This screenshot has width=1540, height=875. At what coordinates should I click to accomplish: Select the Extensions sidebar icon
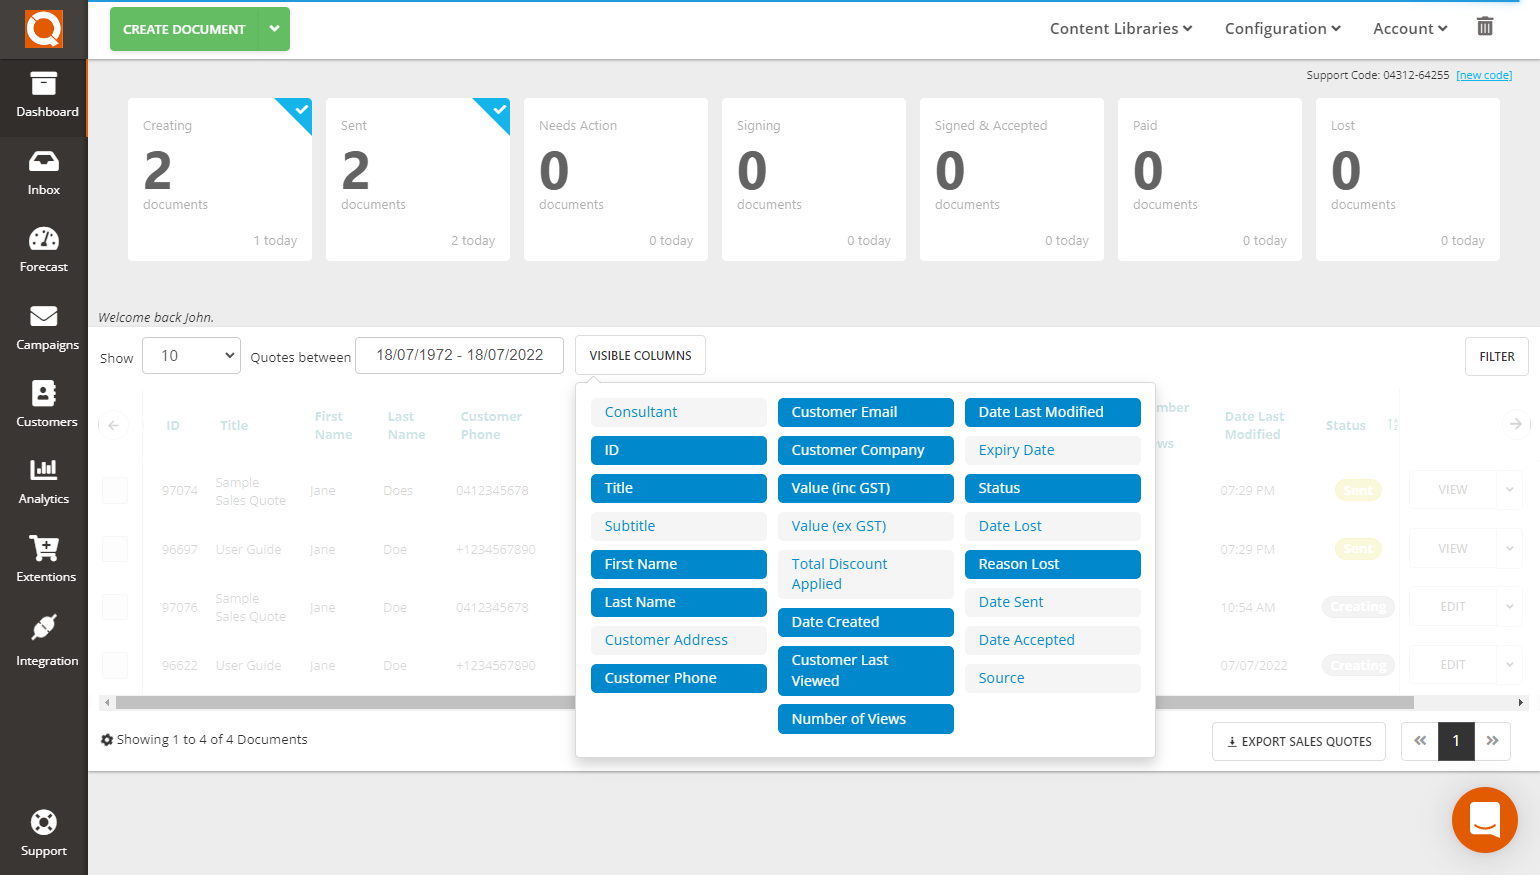click(x=43, y=560)
